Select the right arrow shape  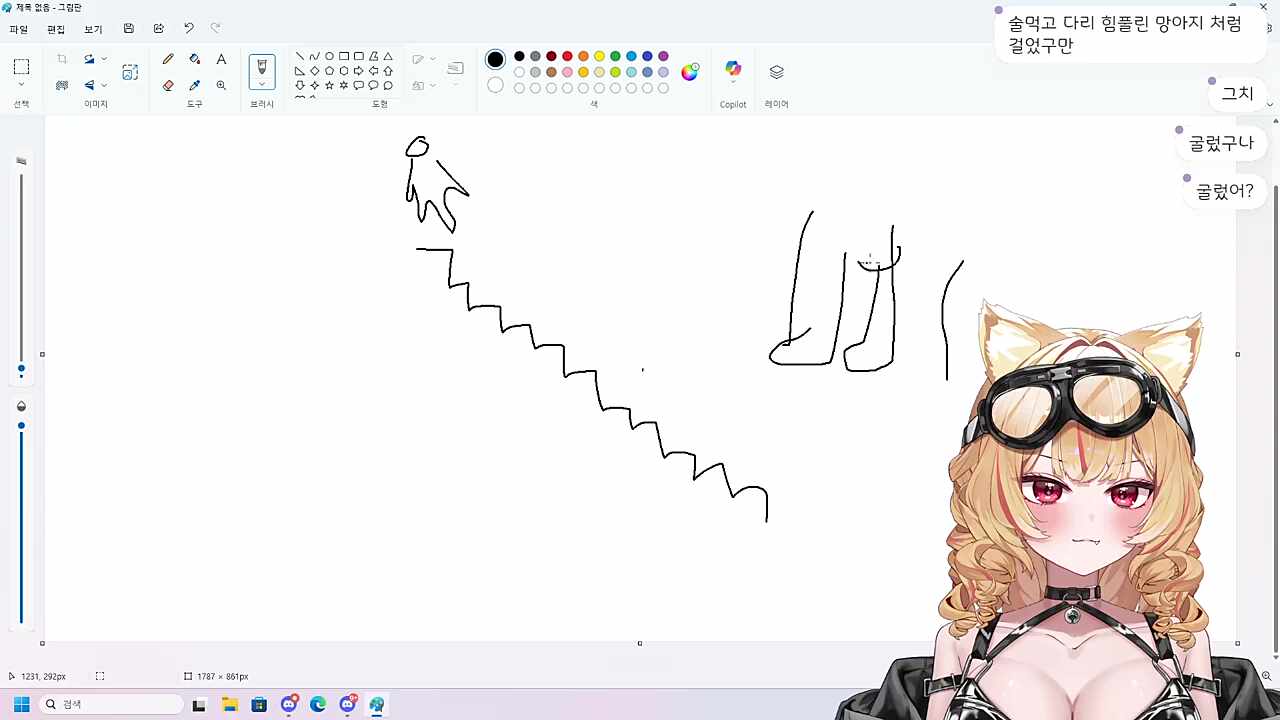(x=359, y=71)
